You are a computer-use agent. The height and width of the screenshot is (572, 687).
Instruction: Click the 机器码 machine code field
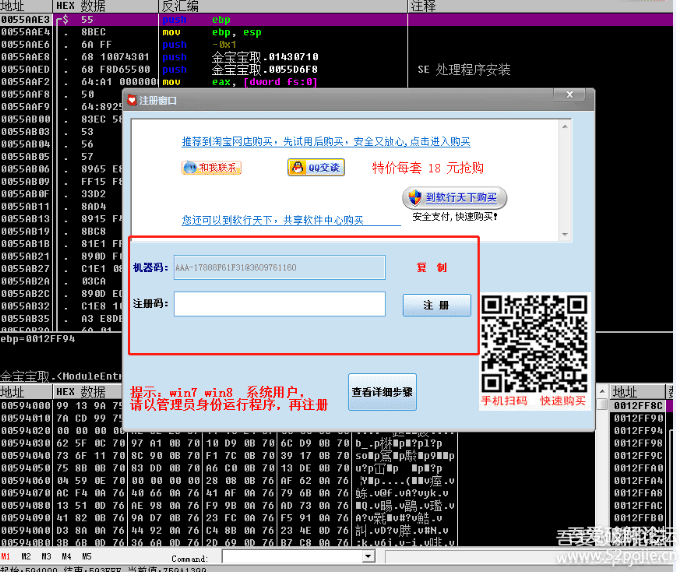click(279, 268)
